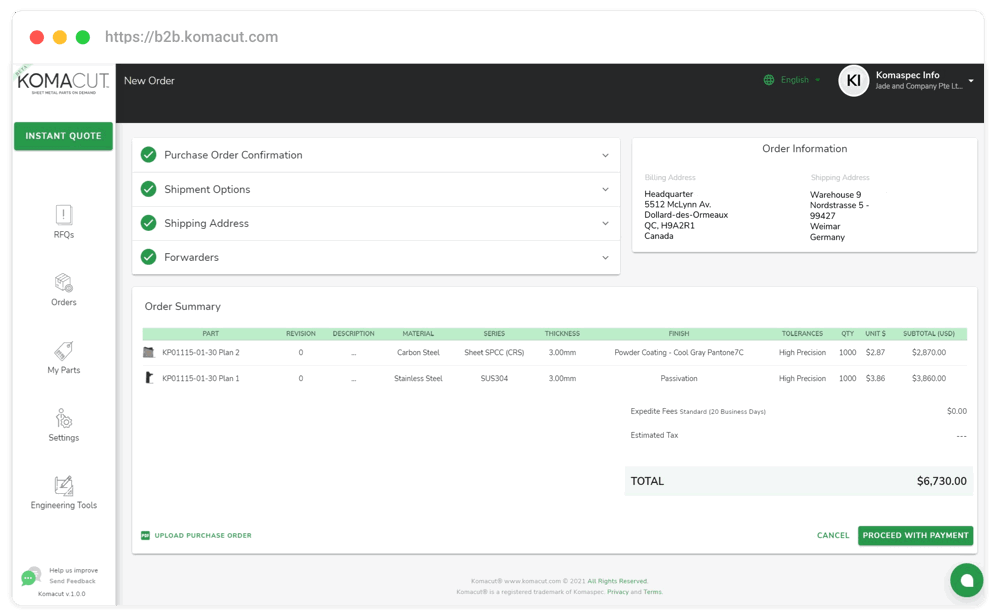1000x616 pixels.
Task: Click the PDF icon next to Upload Purchase Order
Action: [145, 536]
